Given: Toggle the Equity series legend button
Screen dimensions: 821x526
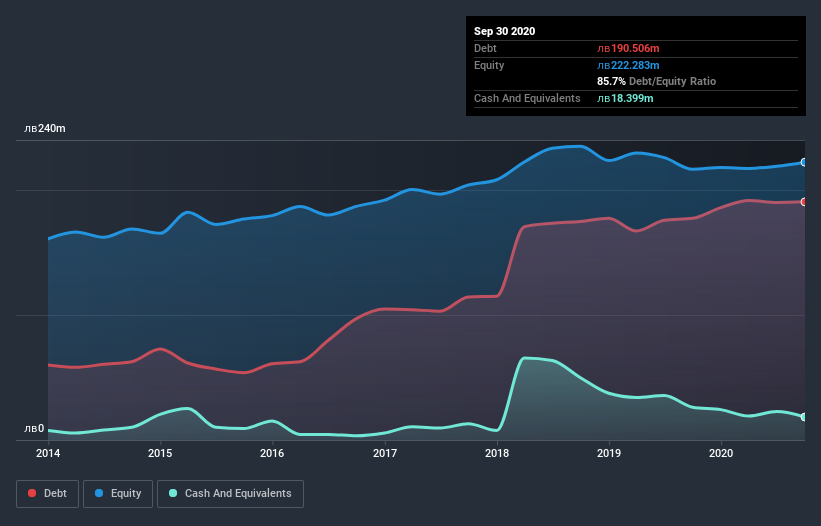Looking at the screenshot, I should tap(118, 494).
